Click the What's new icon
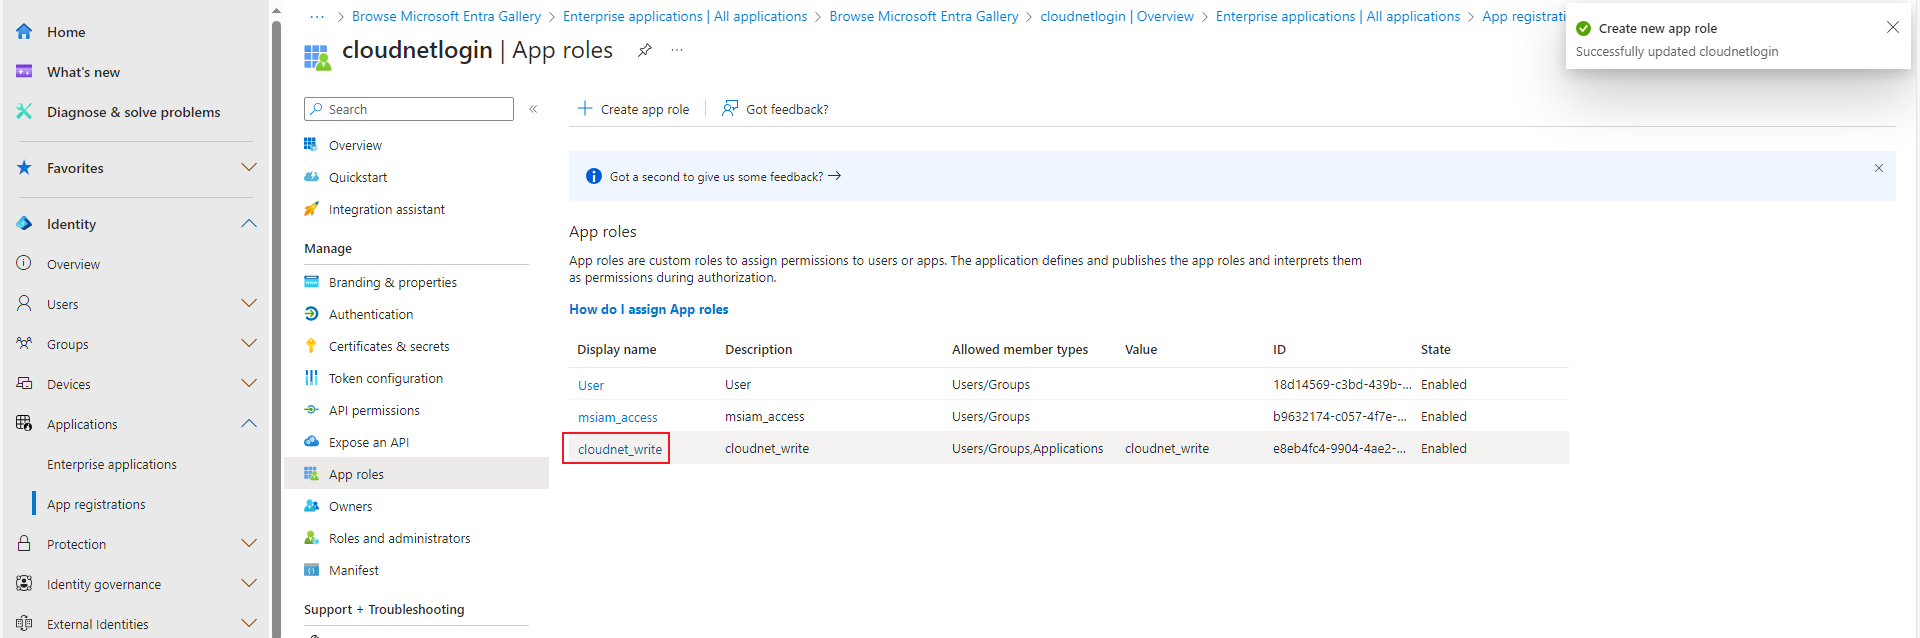Viewport: 1920px width, 638px height. pyautogui.click(x=24, y=72)
